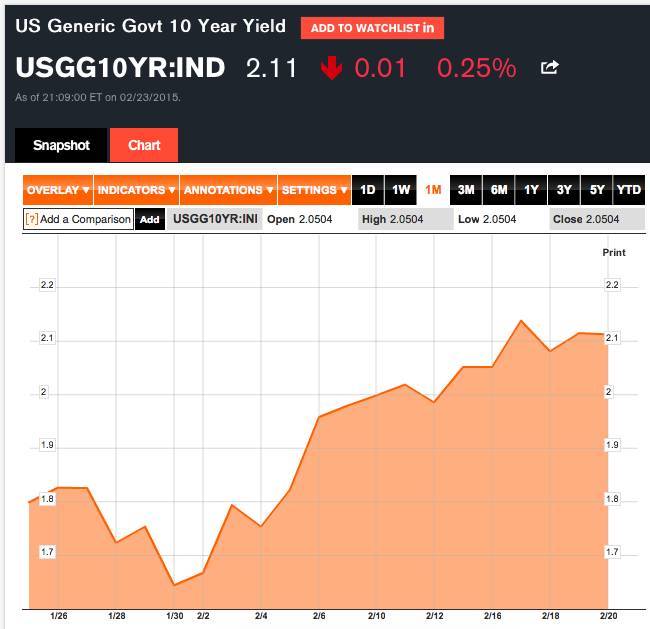
Task: Switch to the Chart tab
Action: tap(144, 145)
